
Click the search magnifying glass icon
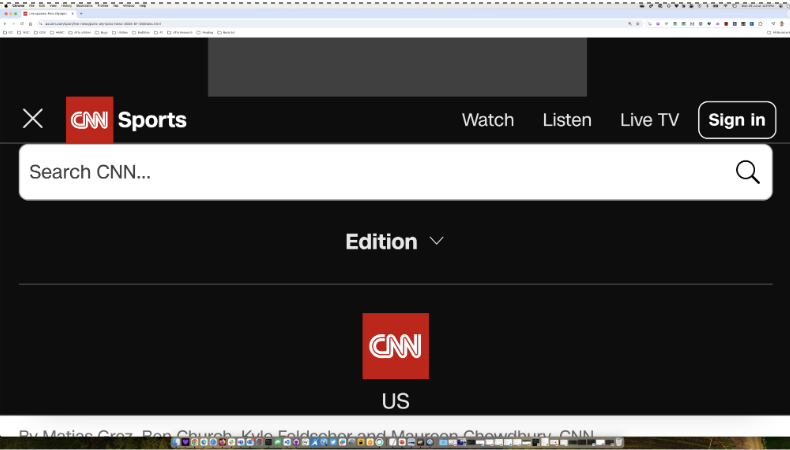(x=747, y=172)
